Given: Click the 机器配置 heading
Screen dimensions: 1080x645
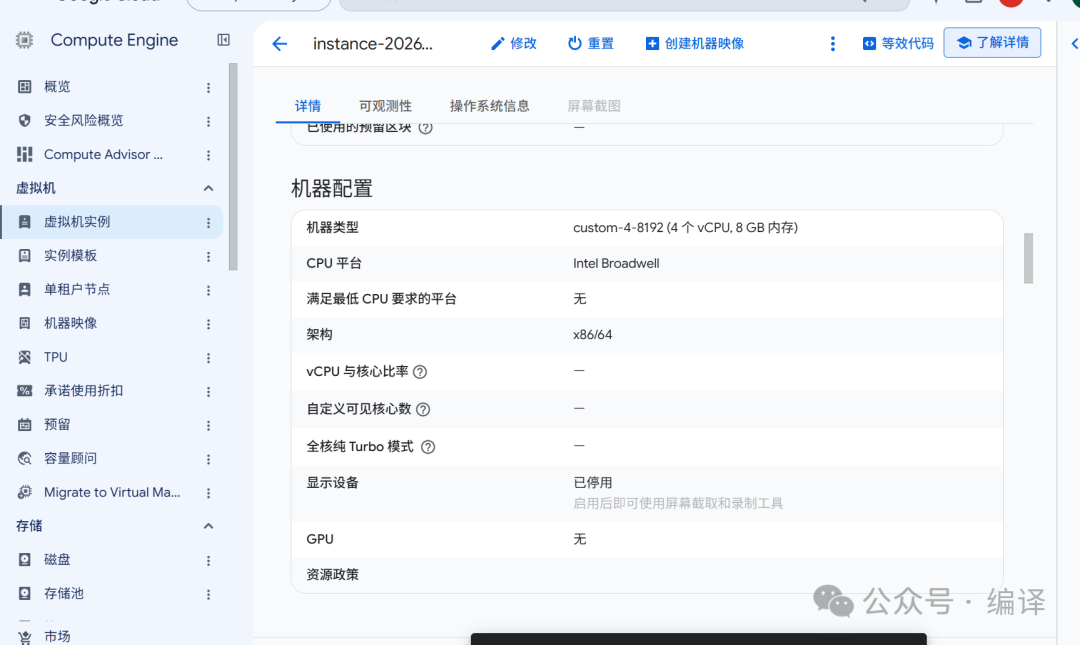Looking at the screenshot, I should pyautogui.click(x=332, y=188).
